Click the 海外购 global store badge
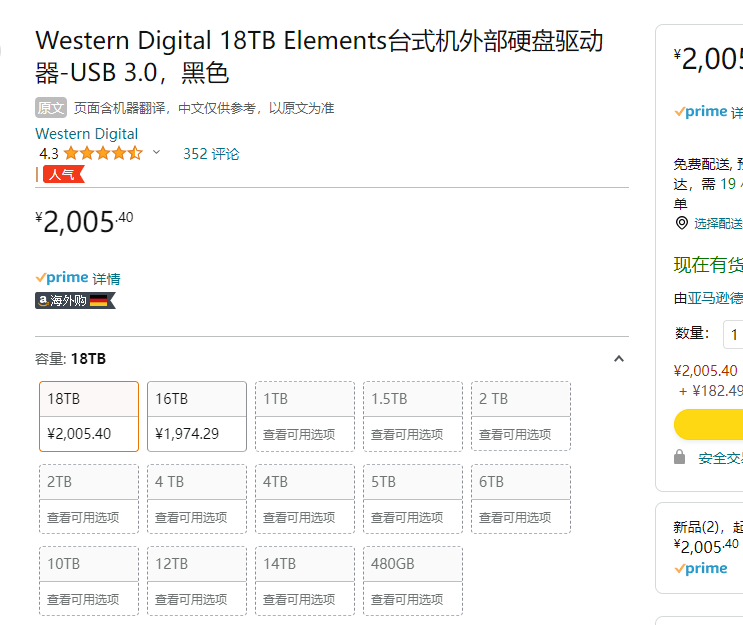Image resolution: width=743 pixels, height=625 pixels. (75, 300)
